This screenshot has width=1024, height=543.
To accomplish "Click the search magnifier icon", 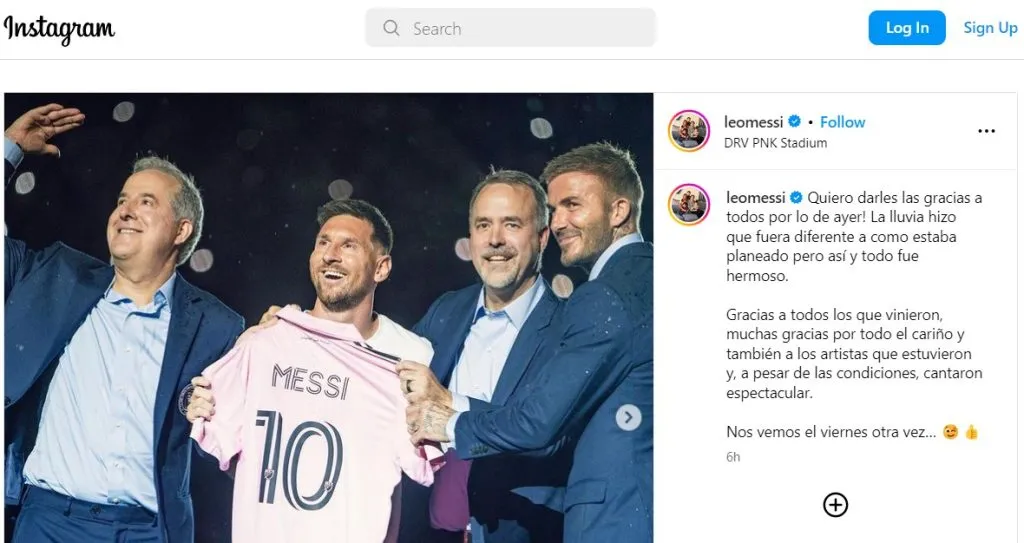I will point(392,28).
